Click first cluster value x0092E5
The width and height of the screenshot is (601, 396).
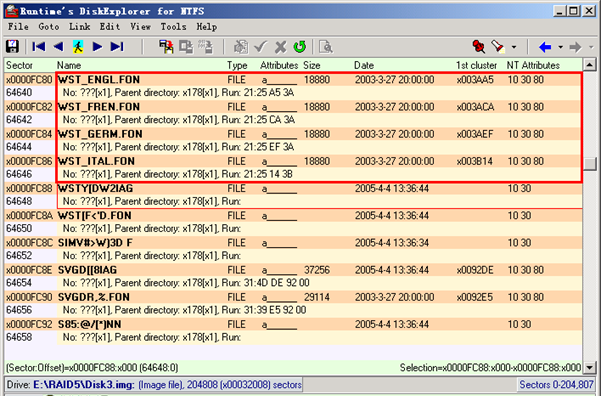pyautogui.click(x=475, y=297)
